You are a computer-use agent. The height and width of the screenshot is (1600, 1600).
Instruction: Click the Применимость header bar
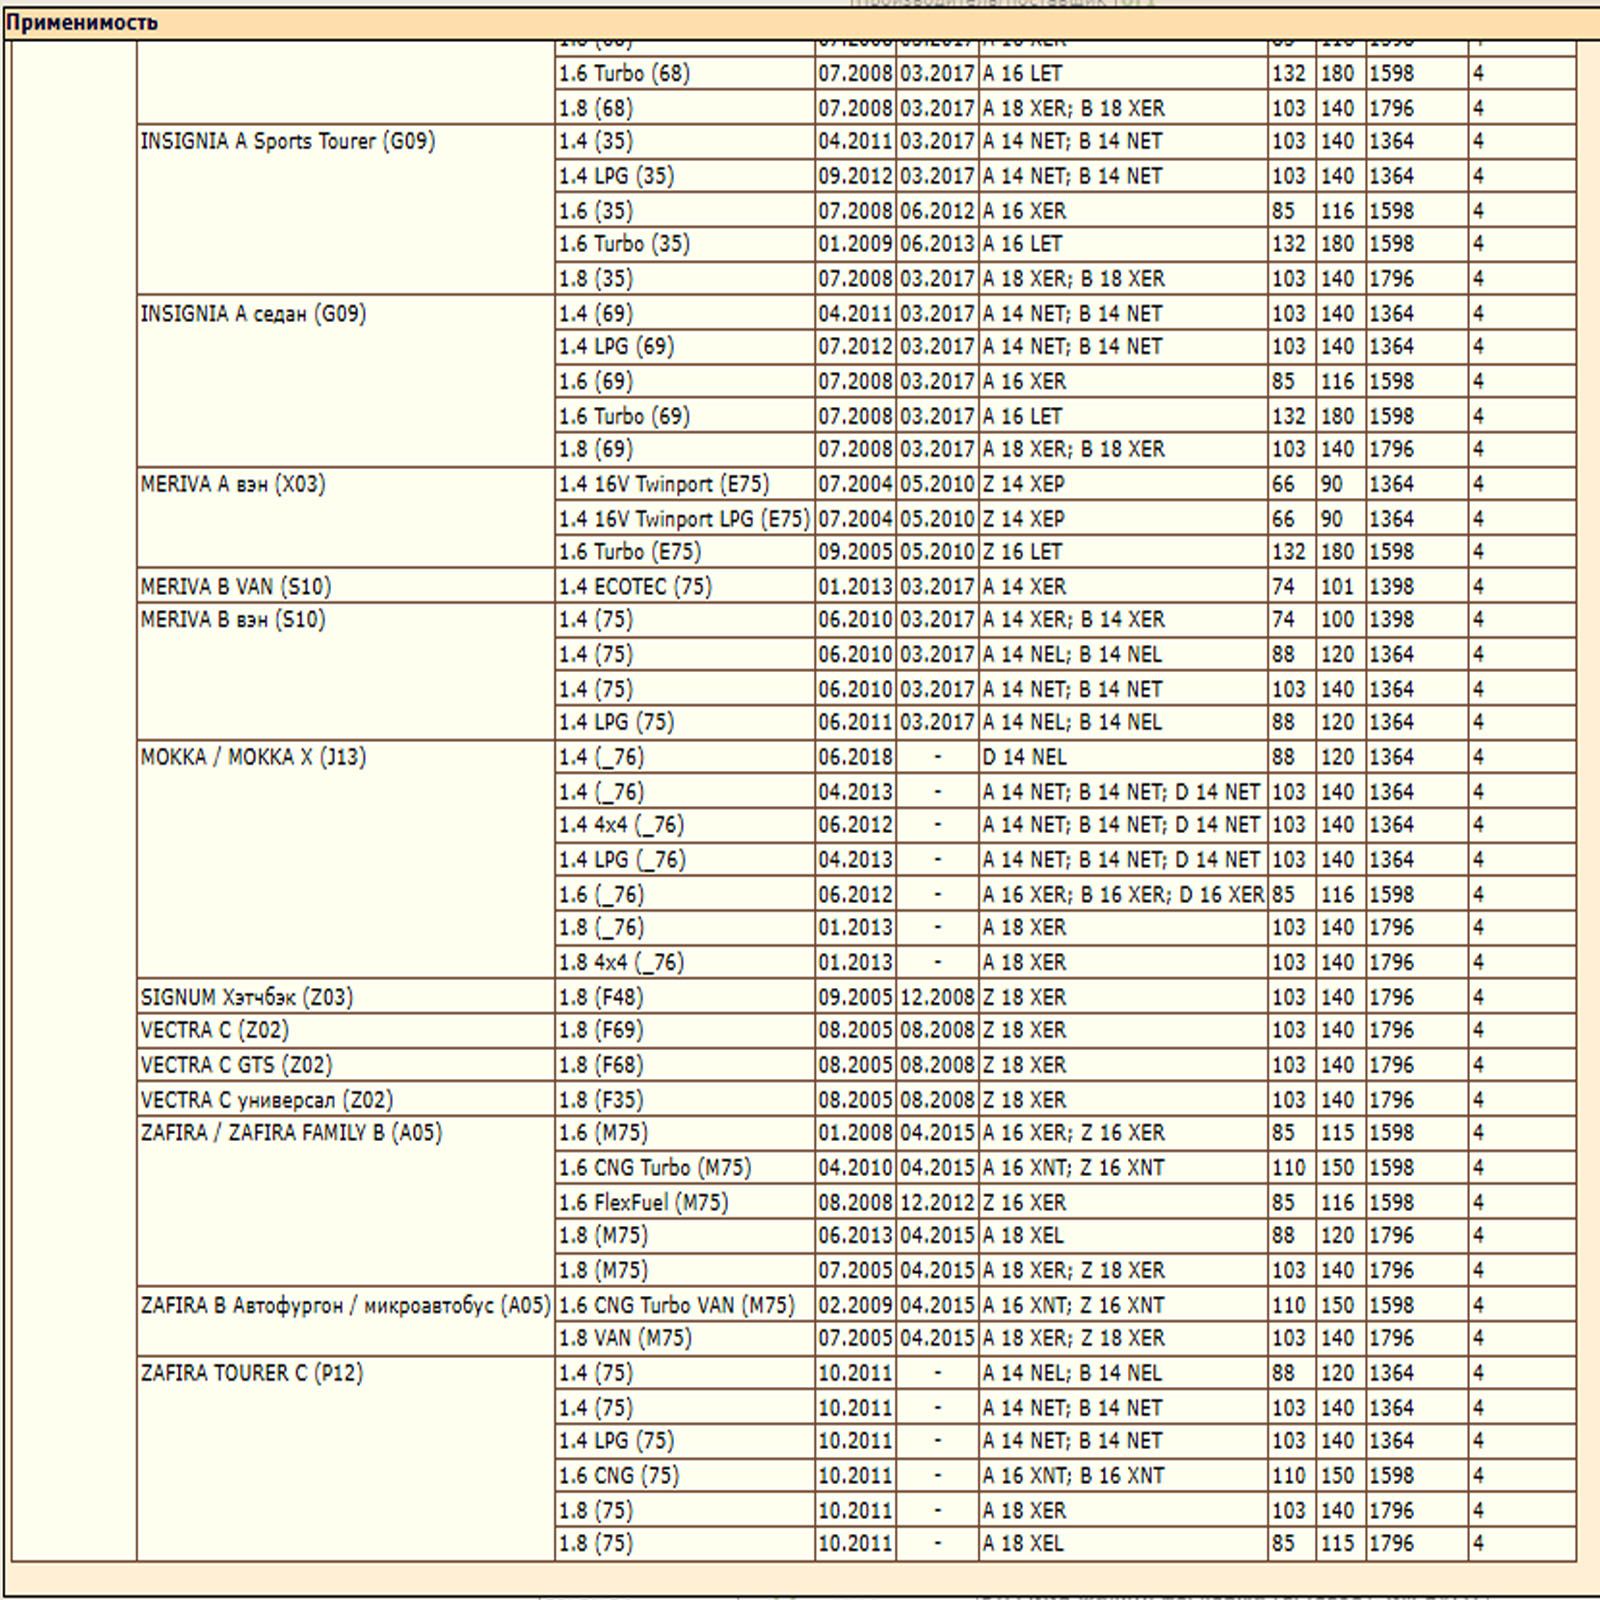coord(80,20)
